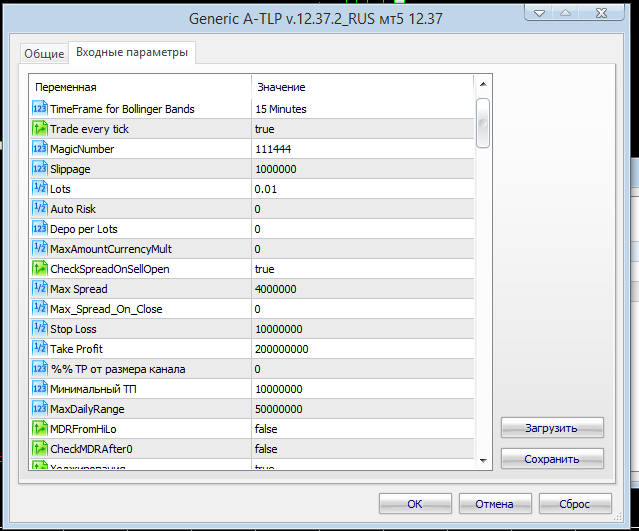639x531 pixels.
Task: Click the CheckMDRAfter0 boolean icon
Action: (40, 448)
